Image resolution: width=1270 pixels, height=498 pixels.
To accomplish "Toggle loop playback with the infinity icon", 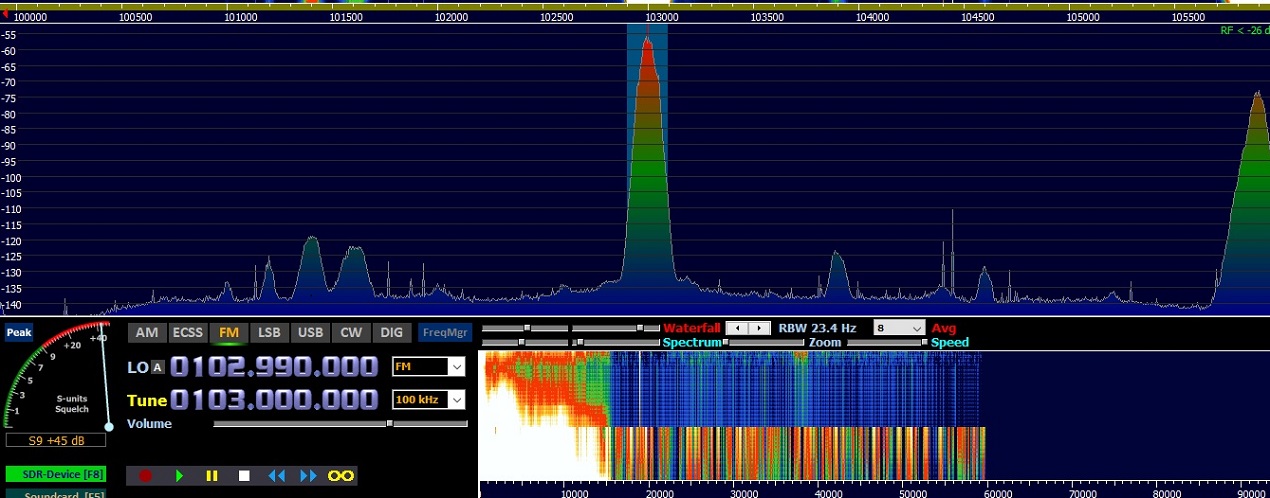I will pyautogui.click(x=341, y=476).
